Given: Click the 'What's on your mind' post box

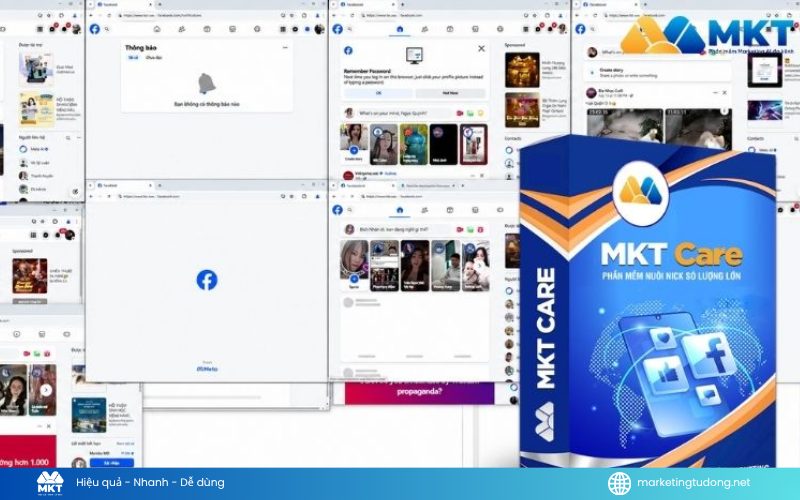Looking at the screenshot, I should coord(403,113).
